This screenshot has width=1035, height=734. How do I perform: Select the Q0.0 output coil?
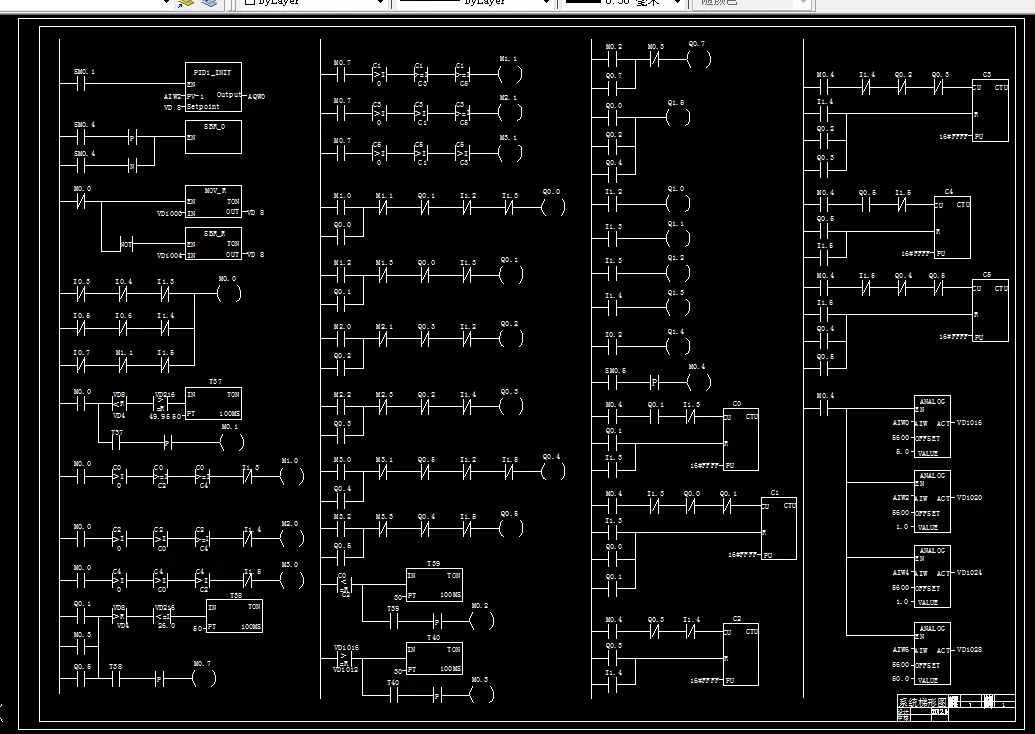click(x=553, y=207)
